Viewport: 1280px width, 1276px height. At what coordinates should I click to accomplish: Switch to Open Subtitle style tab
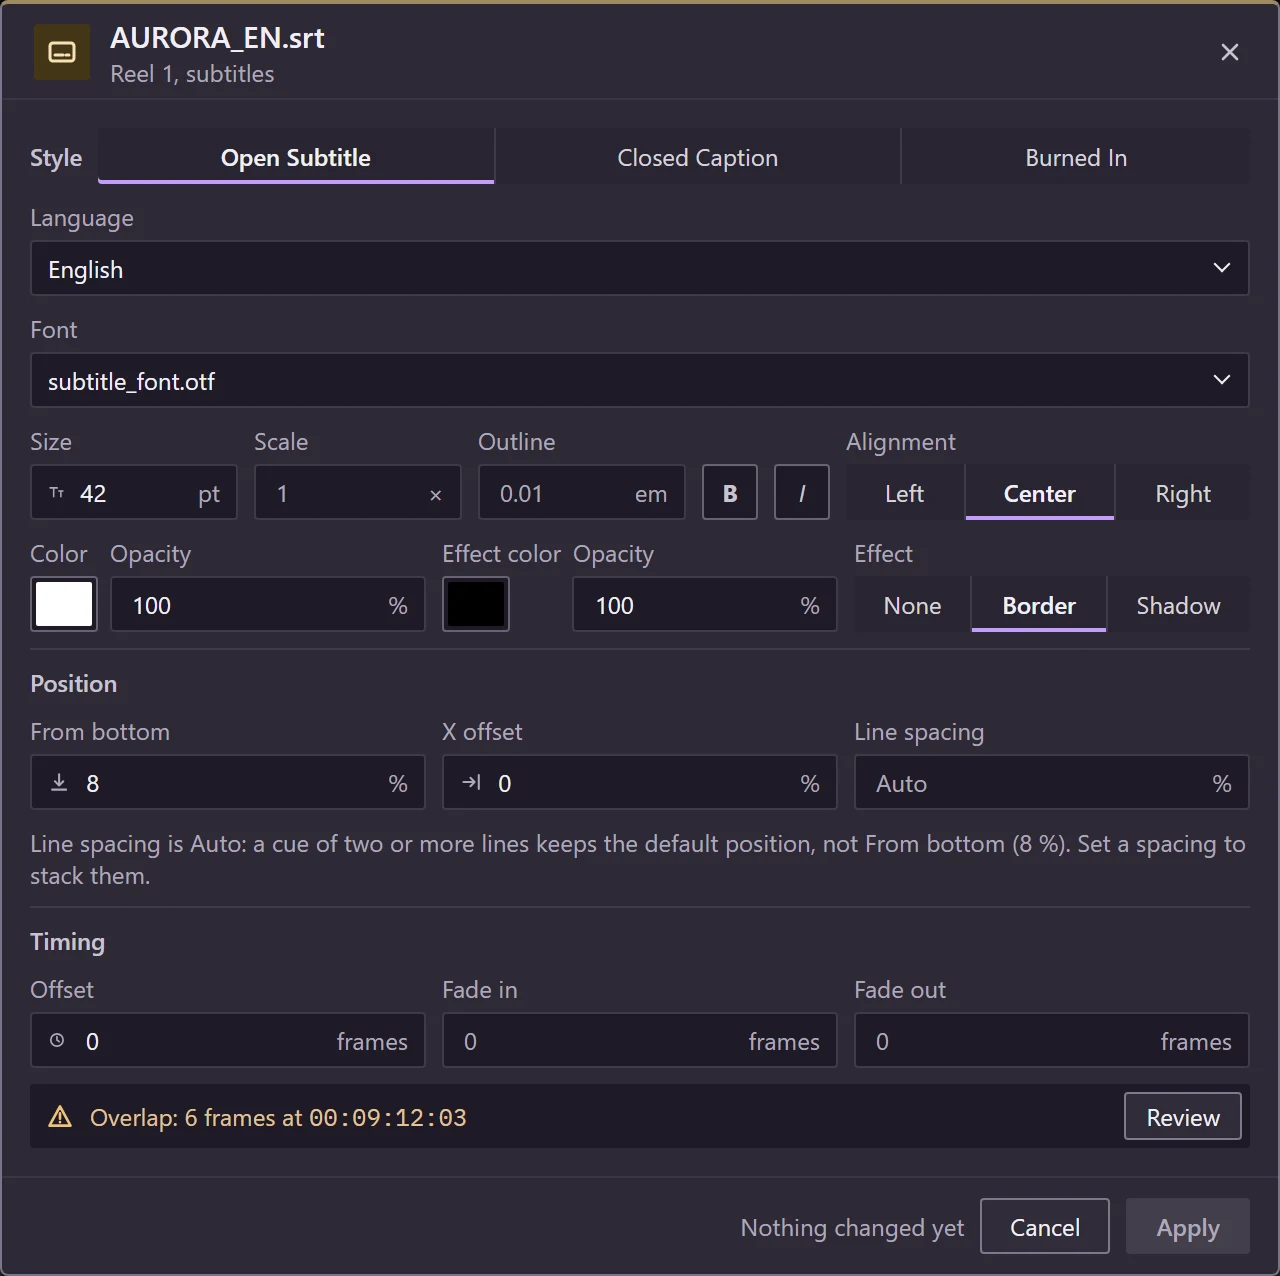[296, 157]
